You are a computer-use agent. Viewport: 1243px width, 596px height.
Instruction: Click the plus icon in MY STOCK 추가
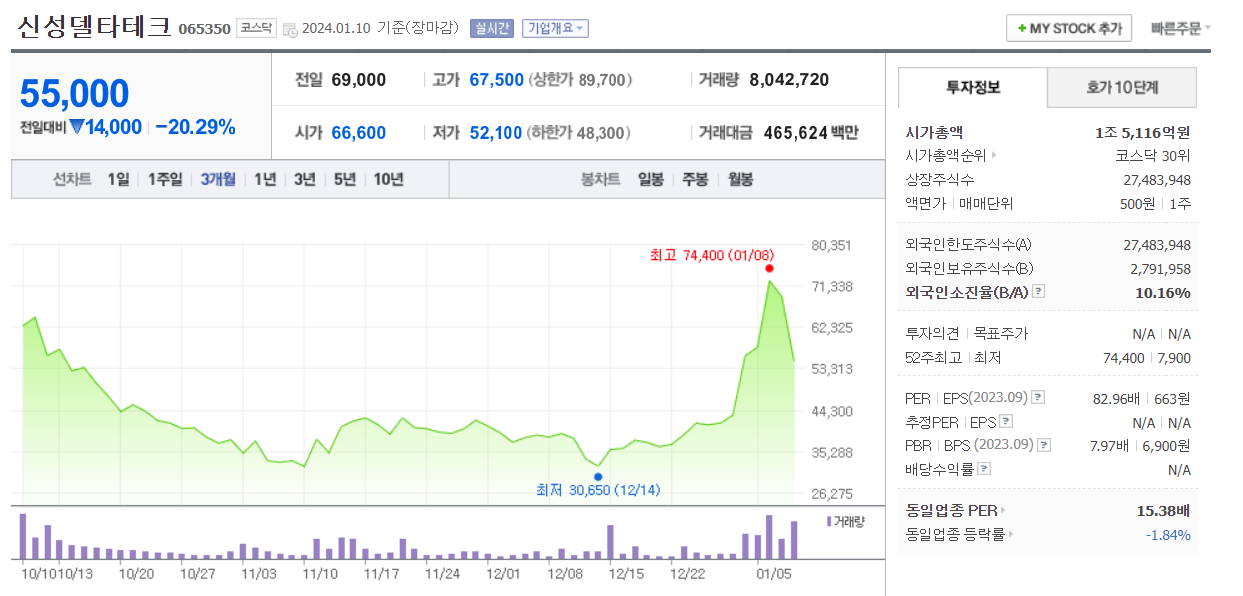[1022, 29]
